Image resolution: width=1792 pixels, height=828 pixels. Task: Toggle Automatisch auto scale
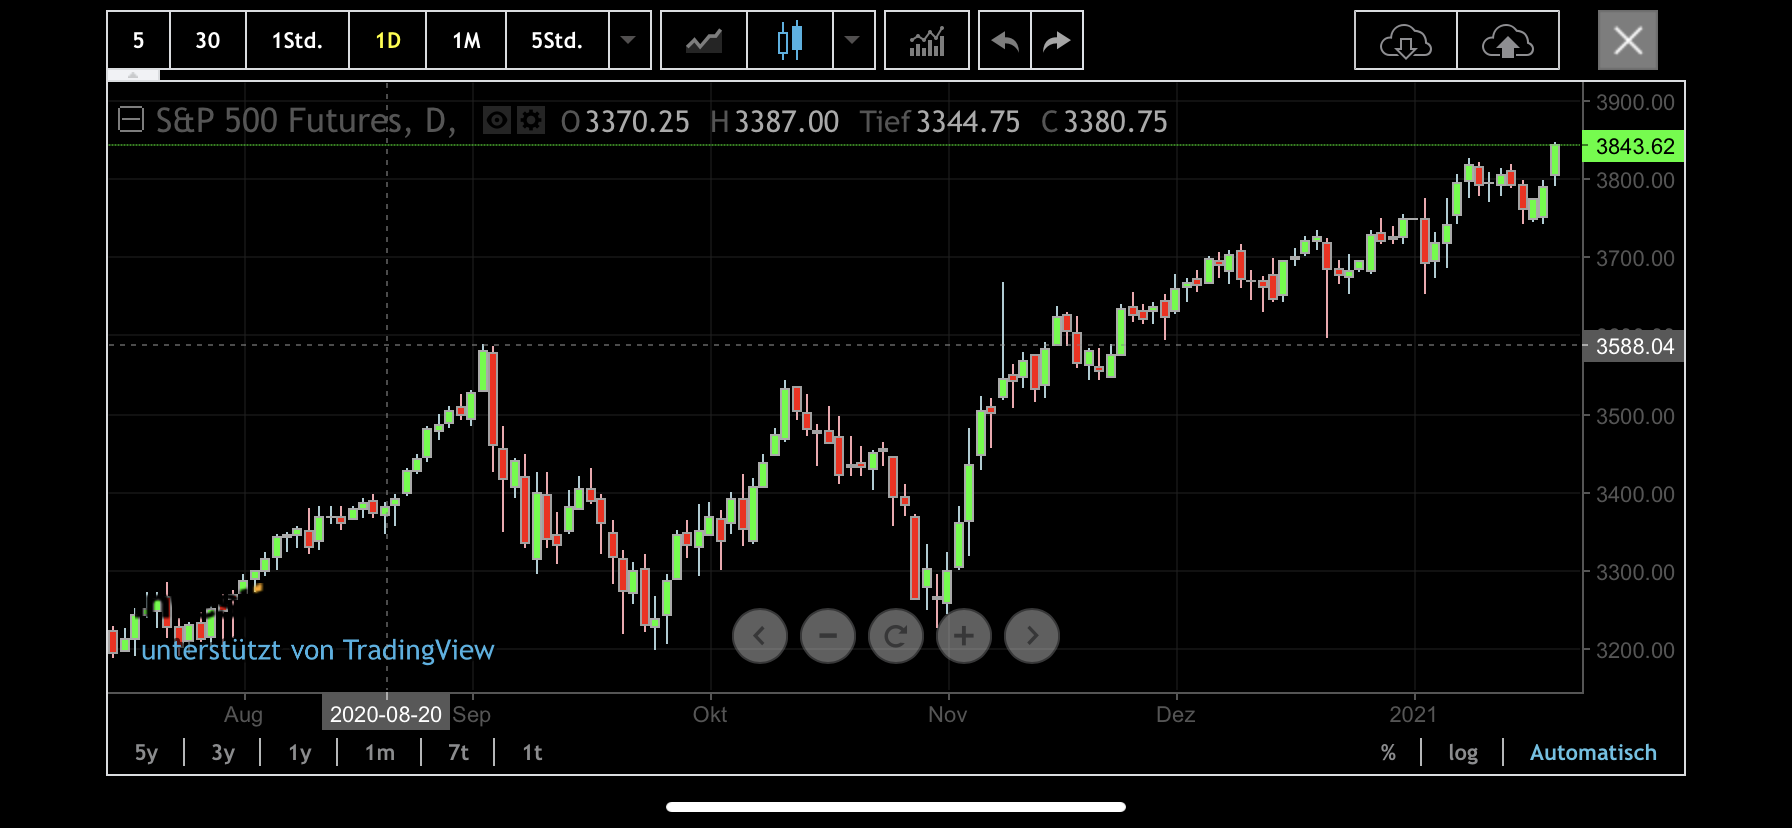tap(1593, 752)
